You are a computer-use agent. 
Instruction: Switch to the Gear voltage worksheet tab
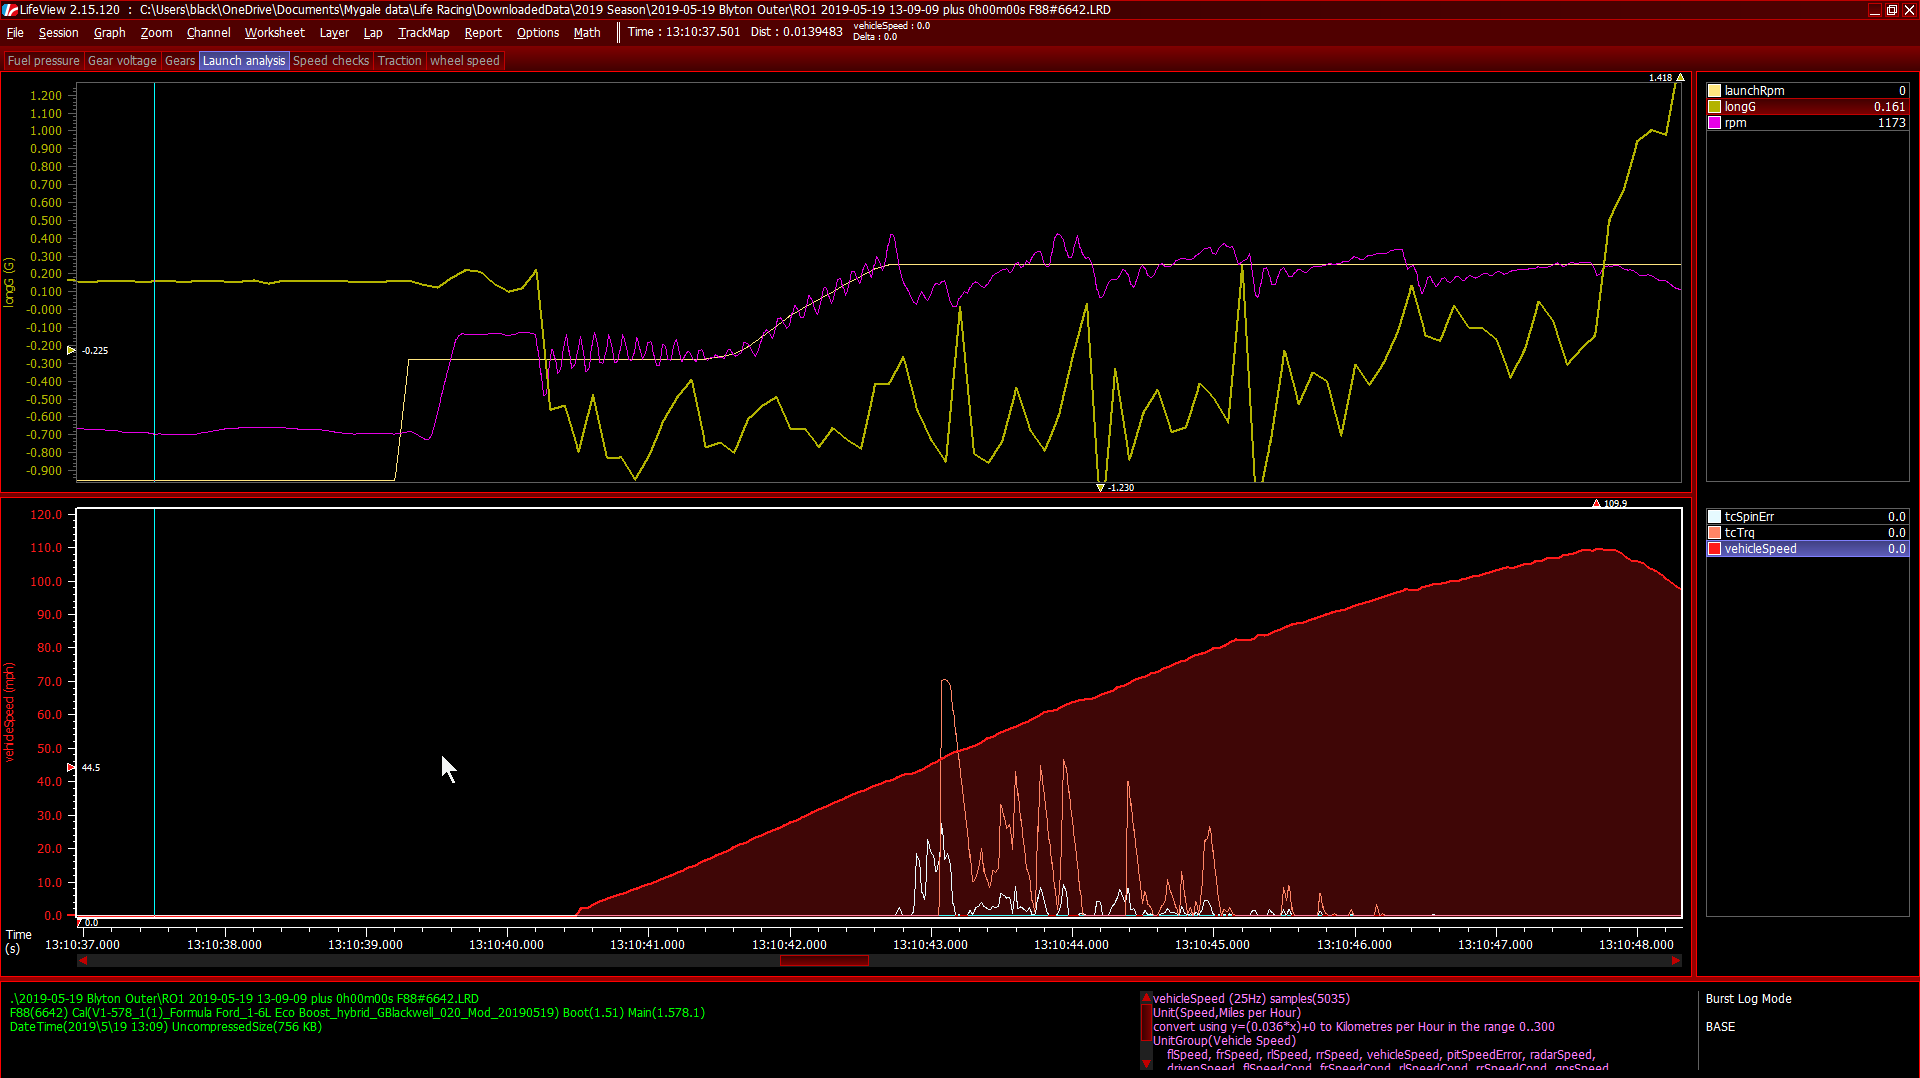(x=122, y=61)
